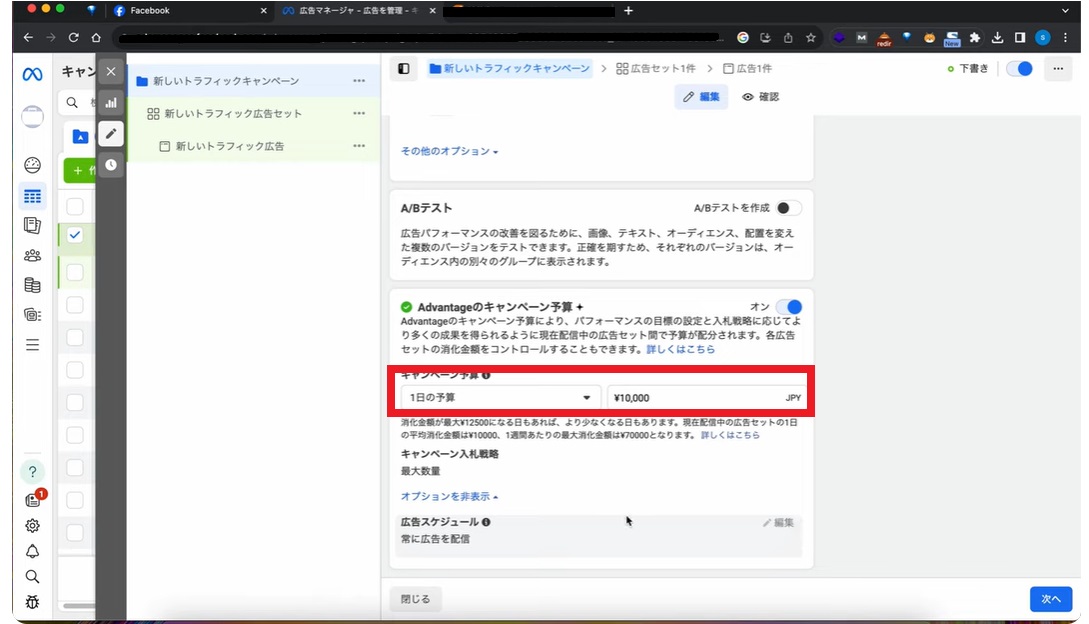Open settings gear in left sidebar
Viewport: 1089px width, 624px height.
tap(32, 526)
